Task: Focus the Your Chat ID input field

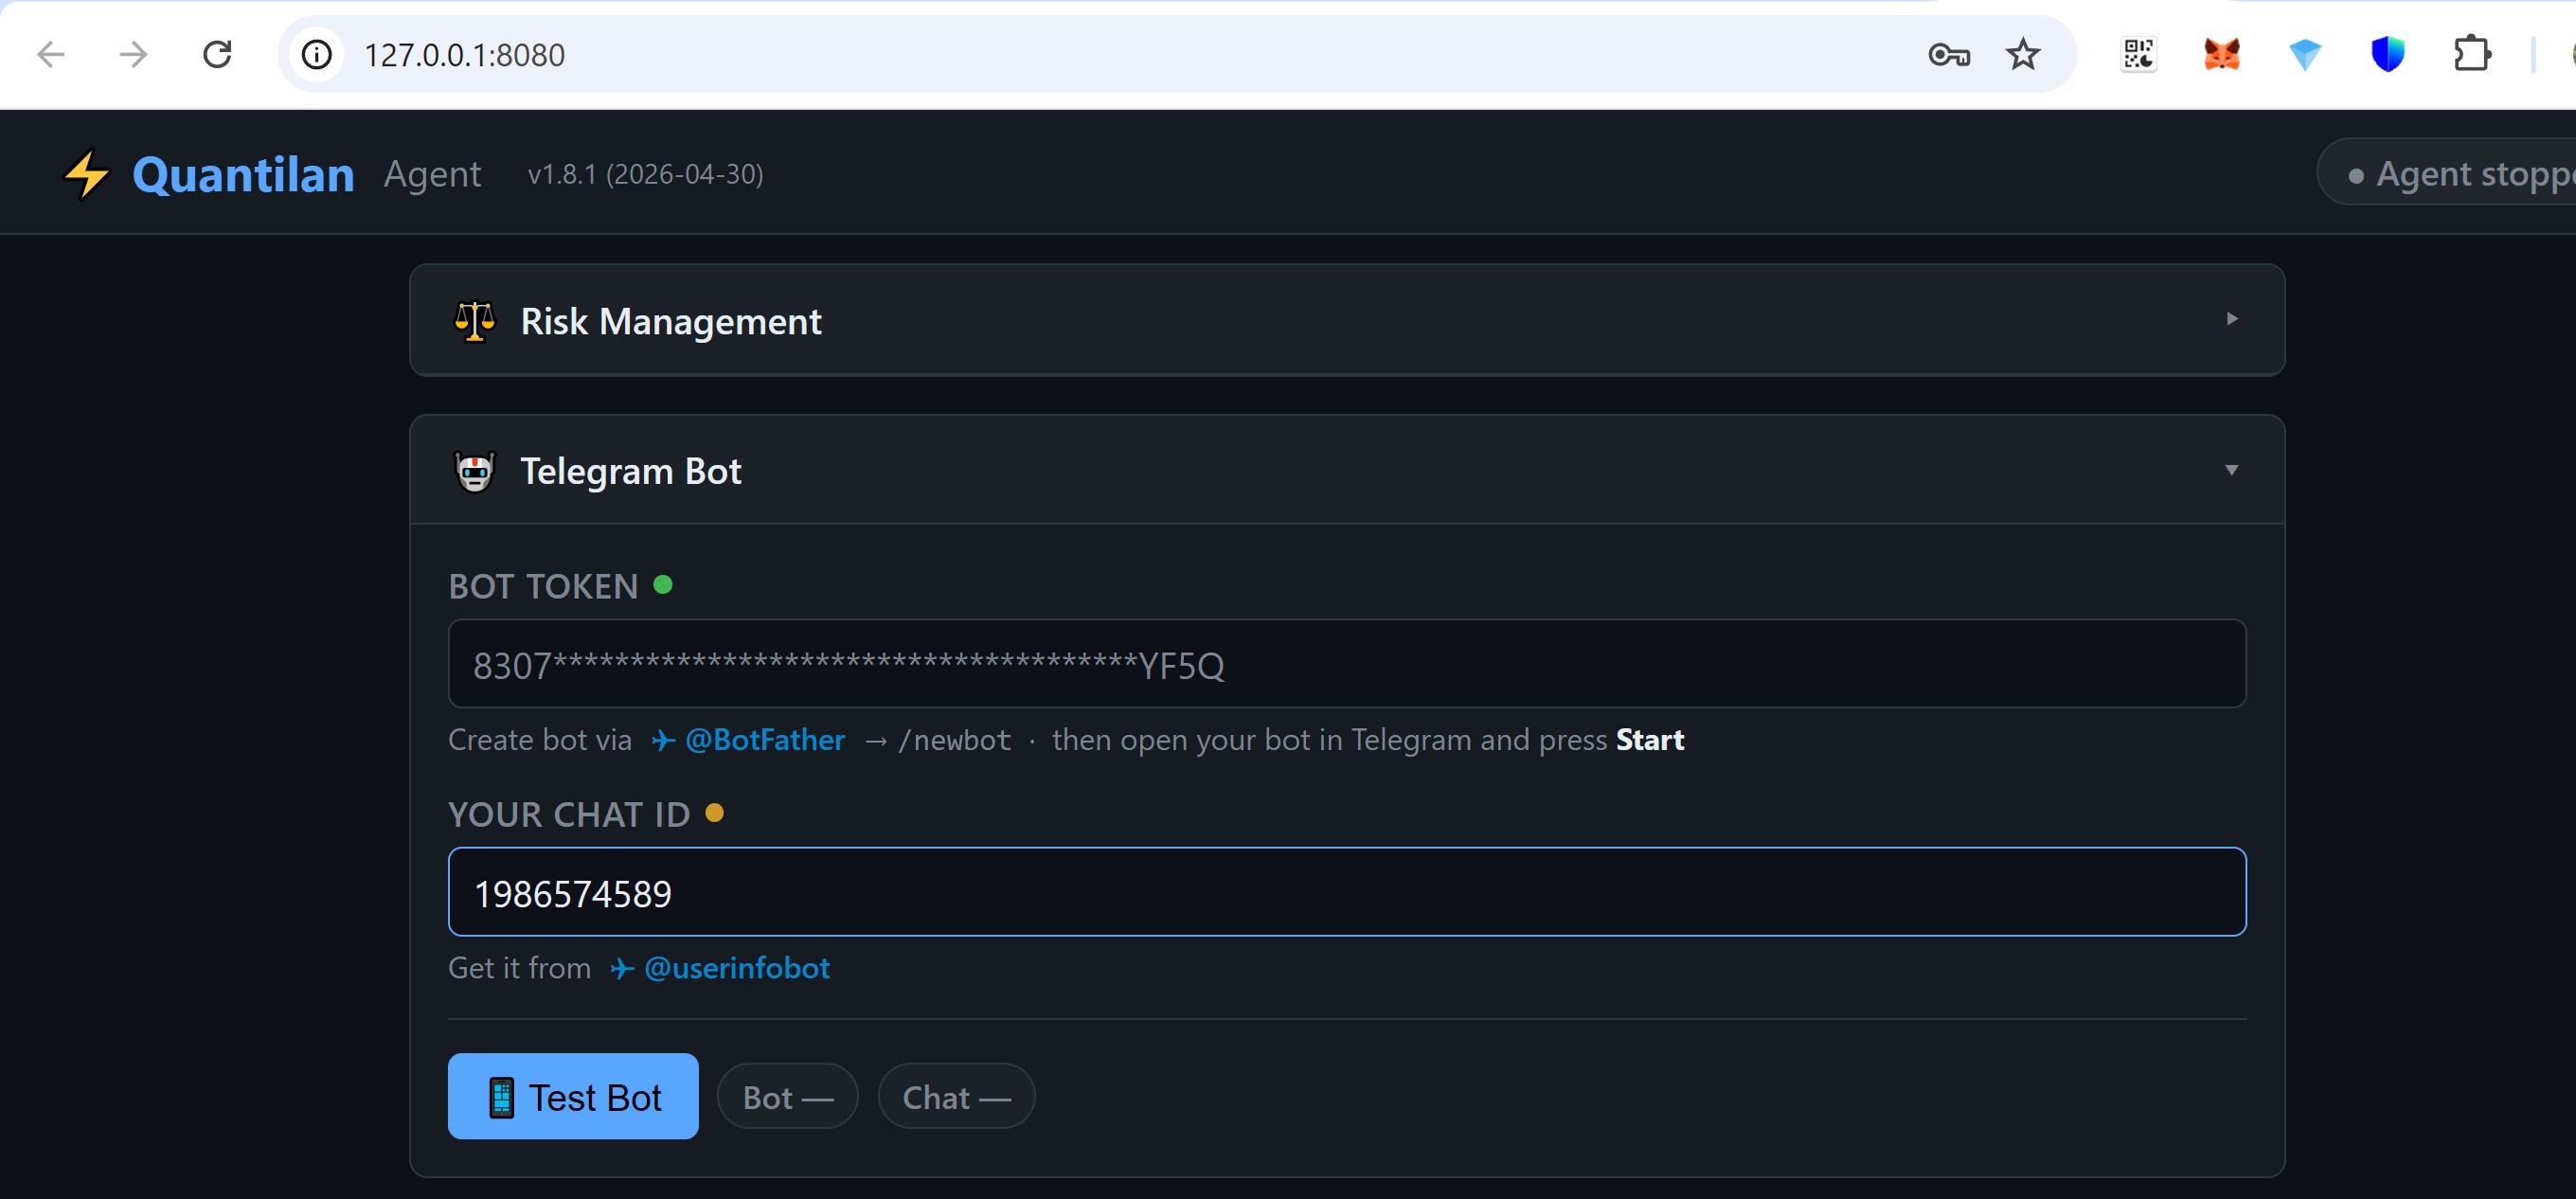Action: pos(1347,892)
